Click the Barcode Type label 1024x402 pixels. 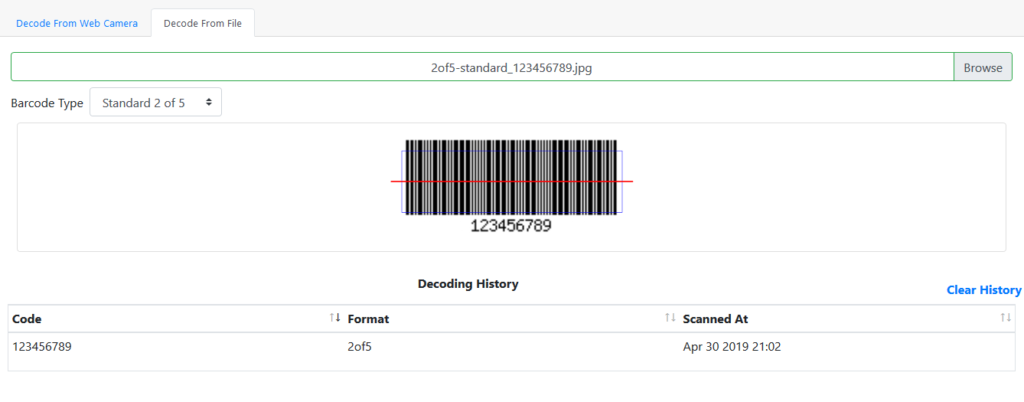[x=47, y=103]
